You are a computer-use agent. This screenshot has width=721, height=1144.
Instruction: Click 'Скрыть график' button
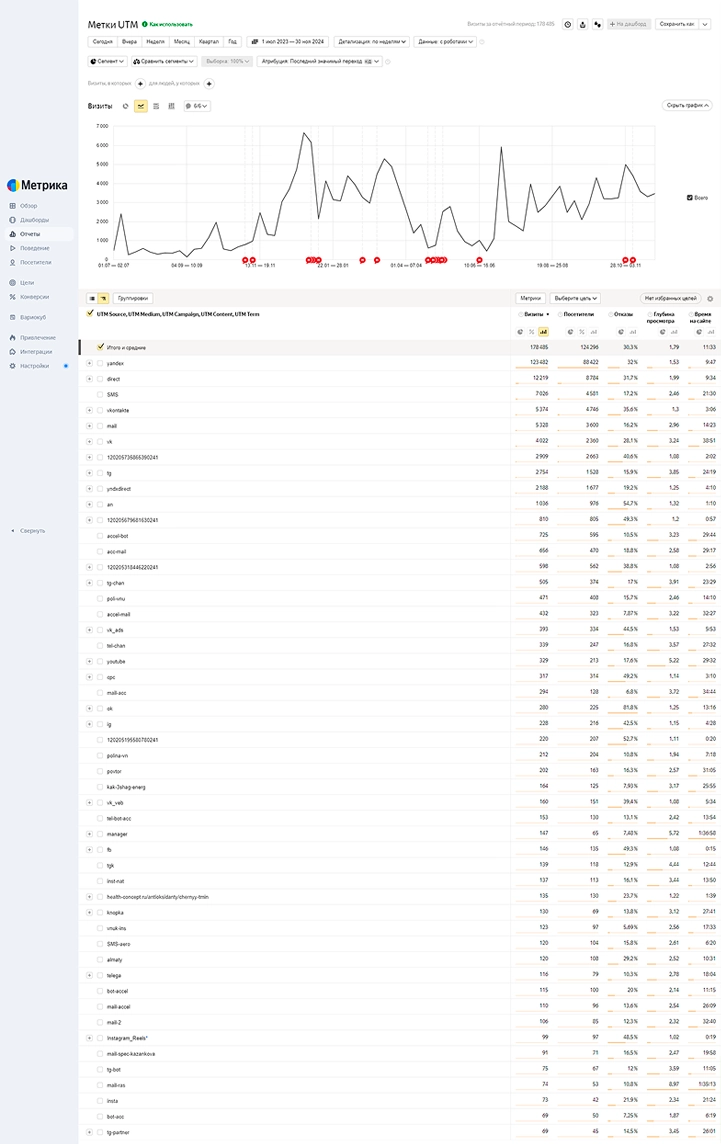pyautogui.click(x=687, y=106)
